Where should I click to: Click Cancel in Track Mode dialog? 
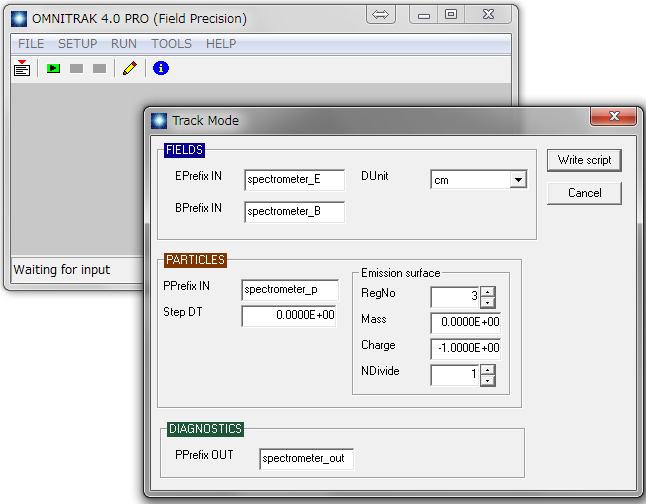tap(584, 193)
